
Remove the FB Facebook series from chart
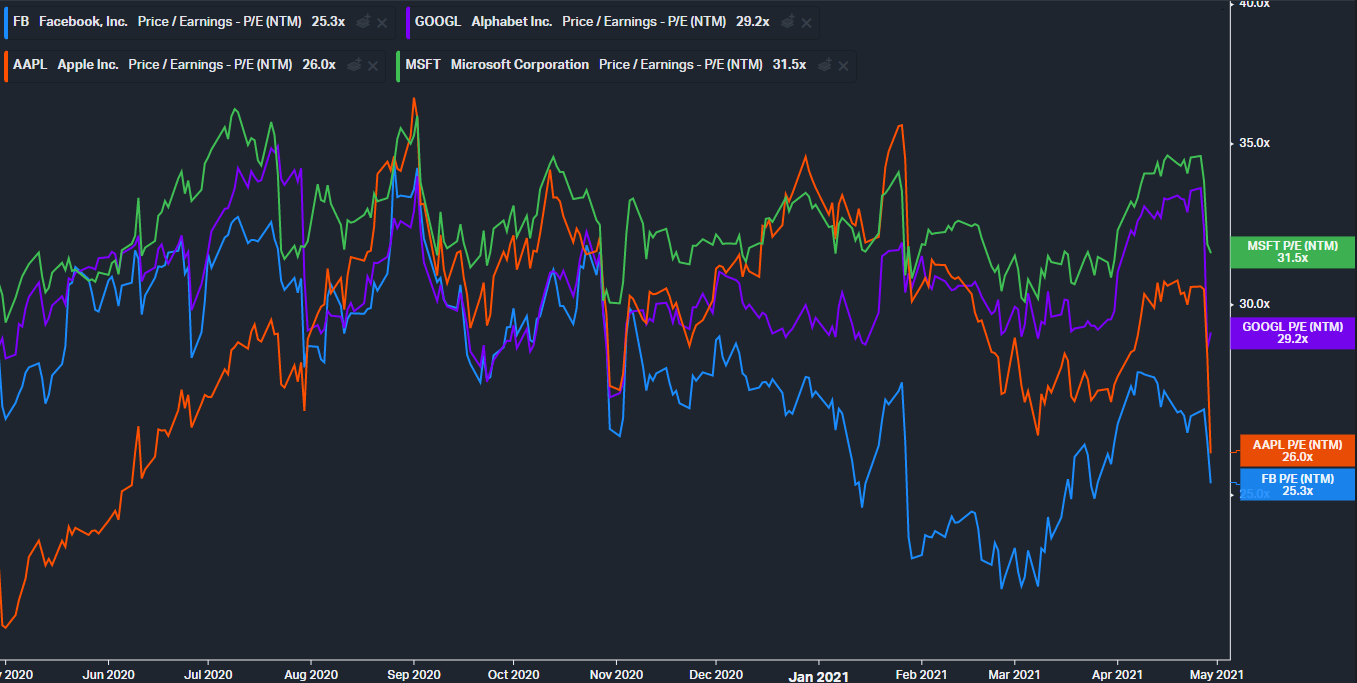(x=382, y=22)
